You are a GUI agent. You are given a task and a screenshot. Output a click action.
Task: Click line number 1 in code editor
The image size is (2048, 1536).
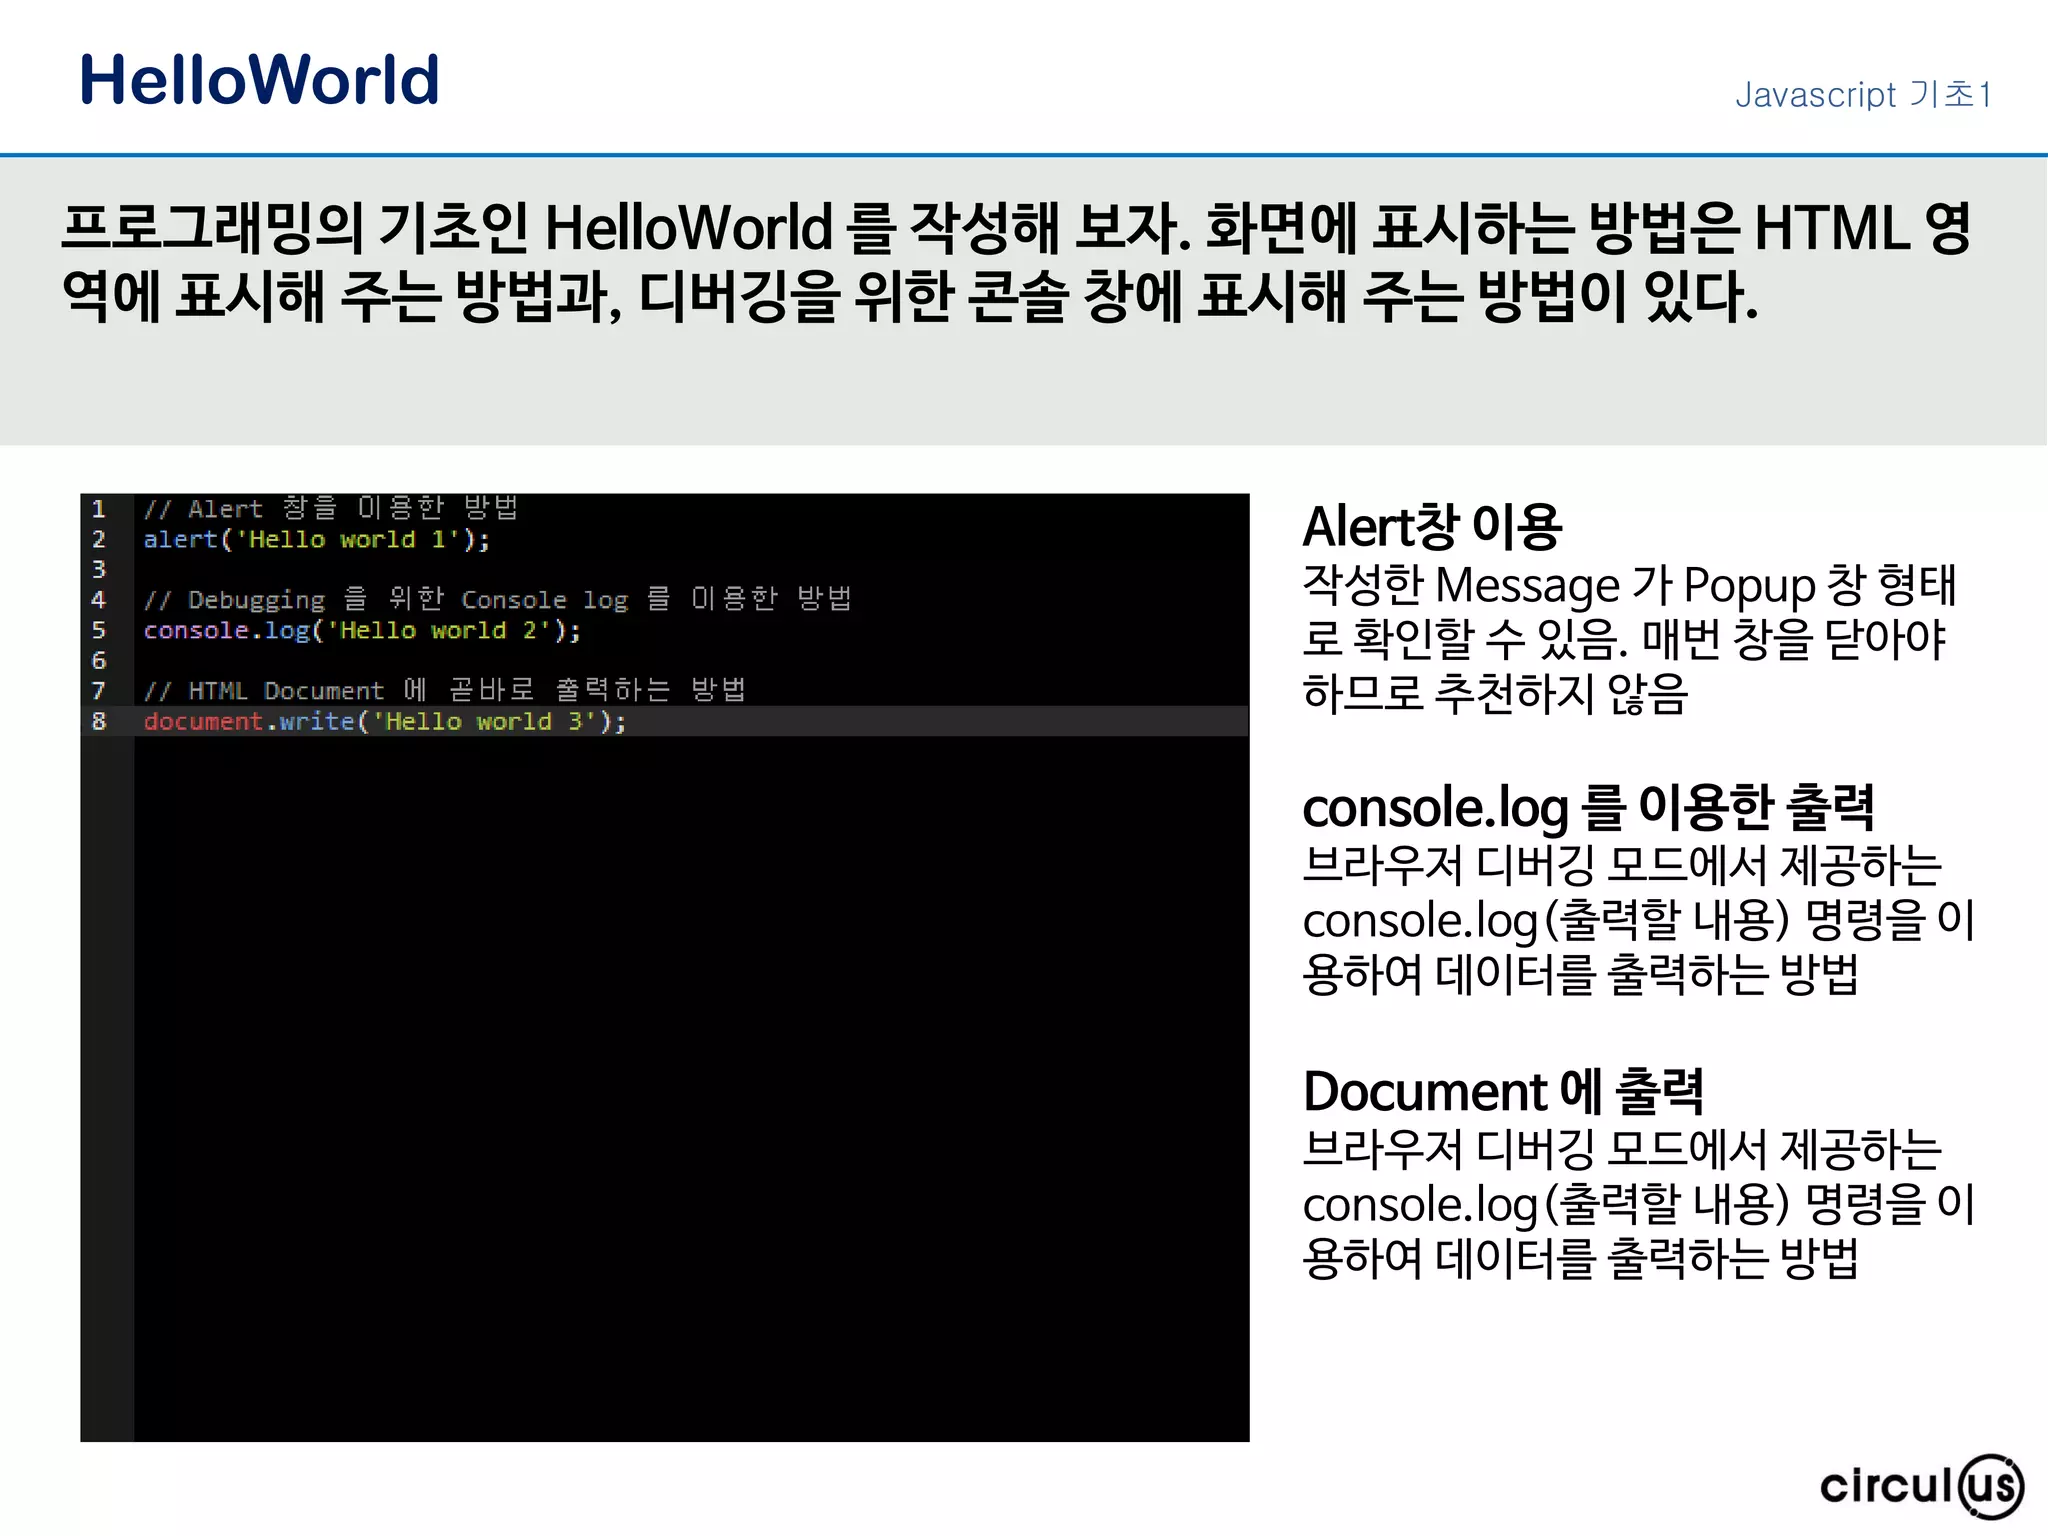[99, 509]
